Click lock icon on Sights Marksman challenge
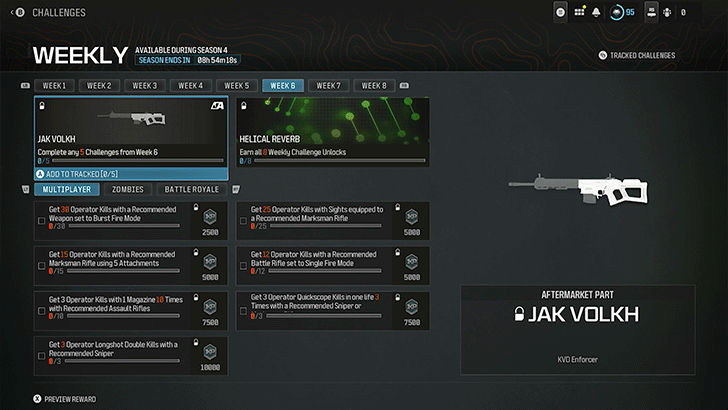Screen dimensions: 728x410 click(397, 207)
